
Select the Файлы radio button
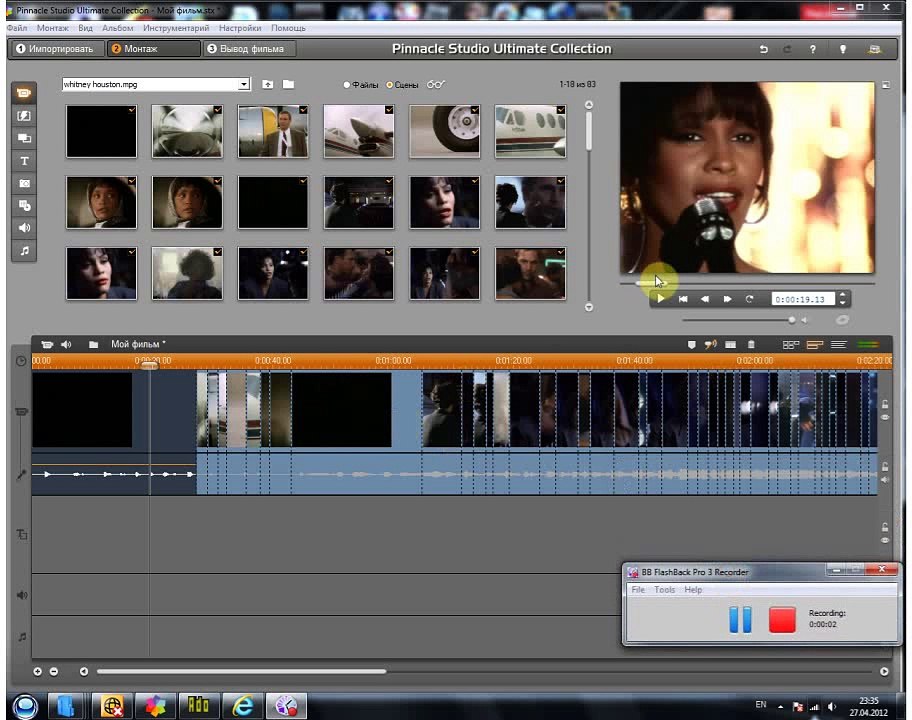point(347,85)
